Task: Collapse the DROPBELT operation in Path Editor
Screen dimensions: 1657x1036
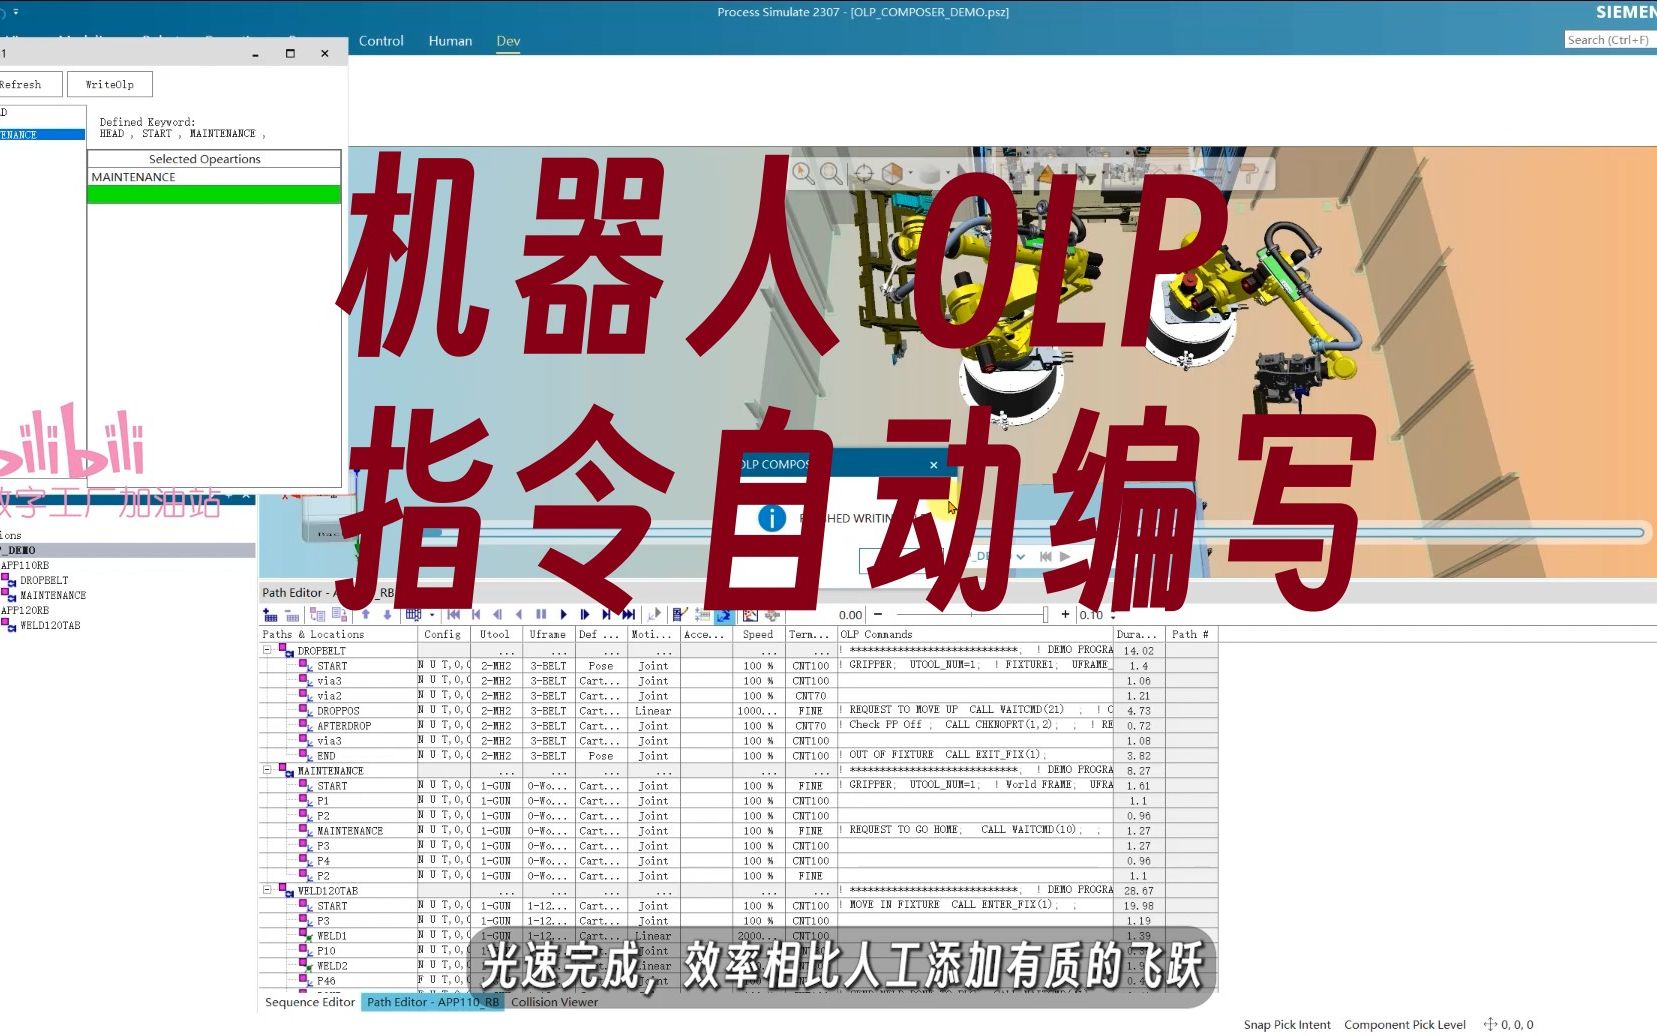Action: coord(267,650)
